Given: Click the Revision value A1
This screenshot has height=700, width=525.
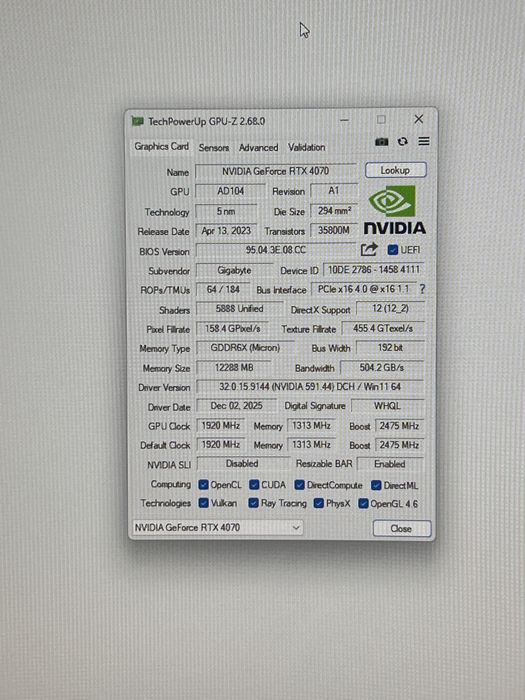Looking at the screenshot, I should click(334, 191).
